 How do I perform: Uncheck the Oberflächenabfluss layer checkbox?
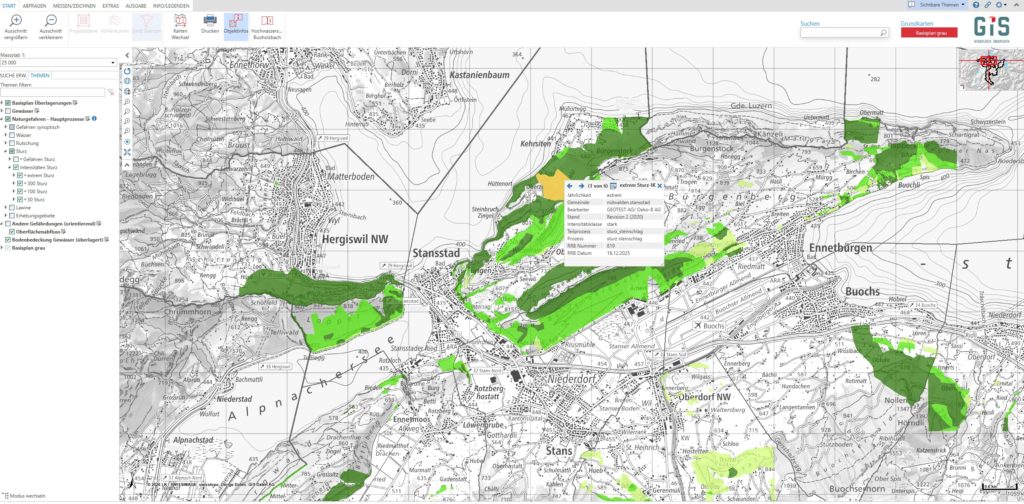coord(13,232)
